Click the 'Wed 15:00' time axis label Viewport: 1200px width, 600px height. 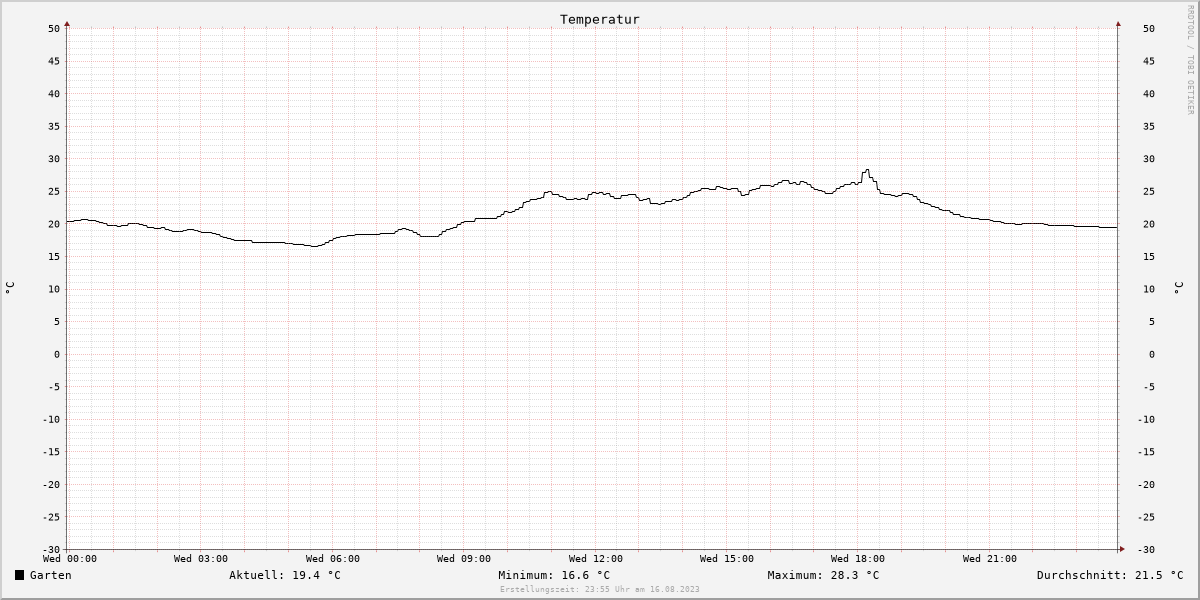pyautogui.click(x=727, y=559)
